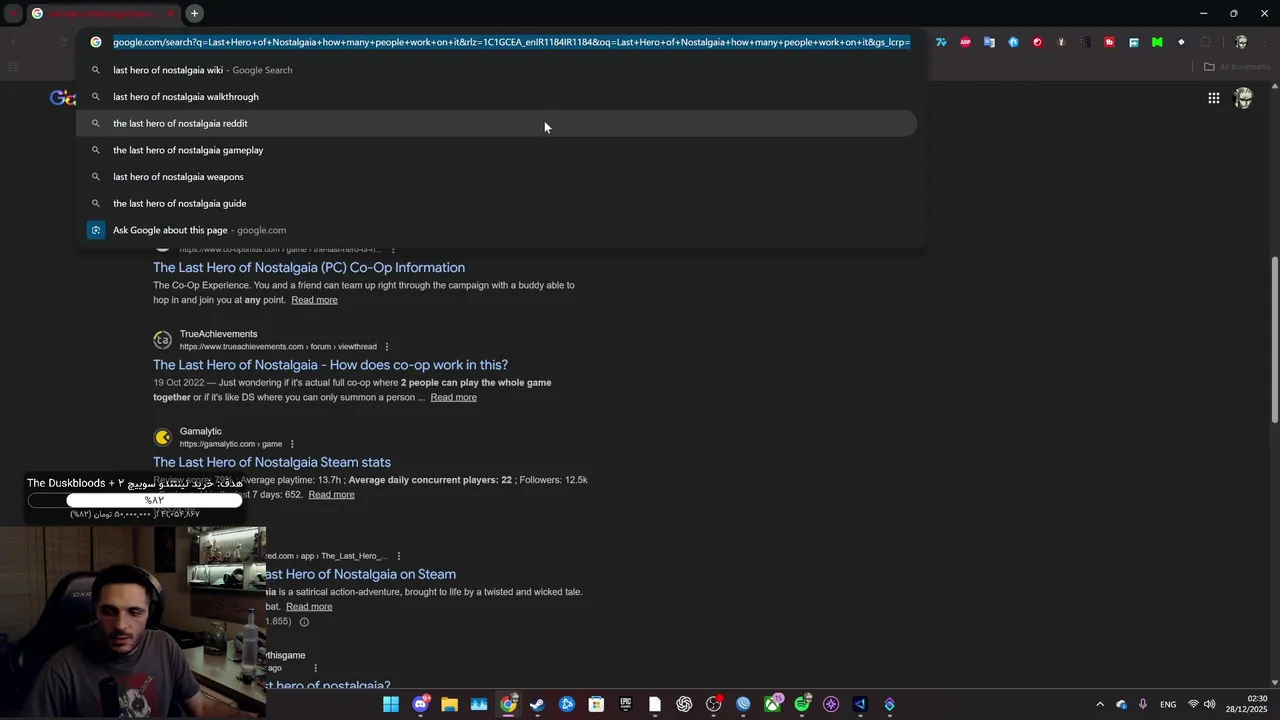The height and width of the screenshot is (720, 1280).
Task: Open the 7TV extension icon
Action: click(941, 42)
